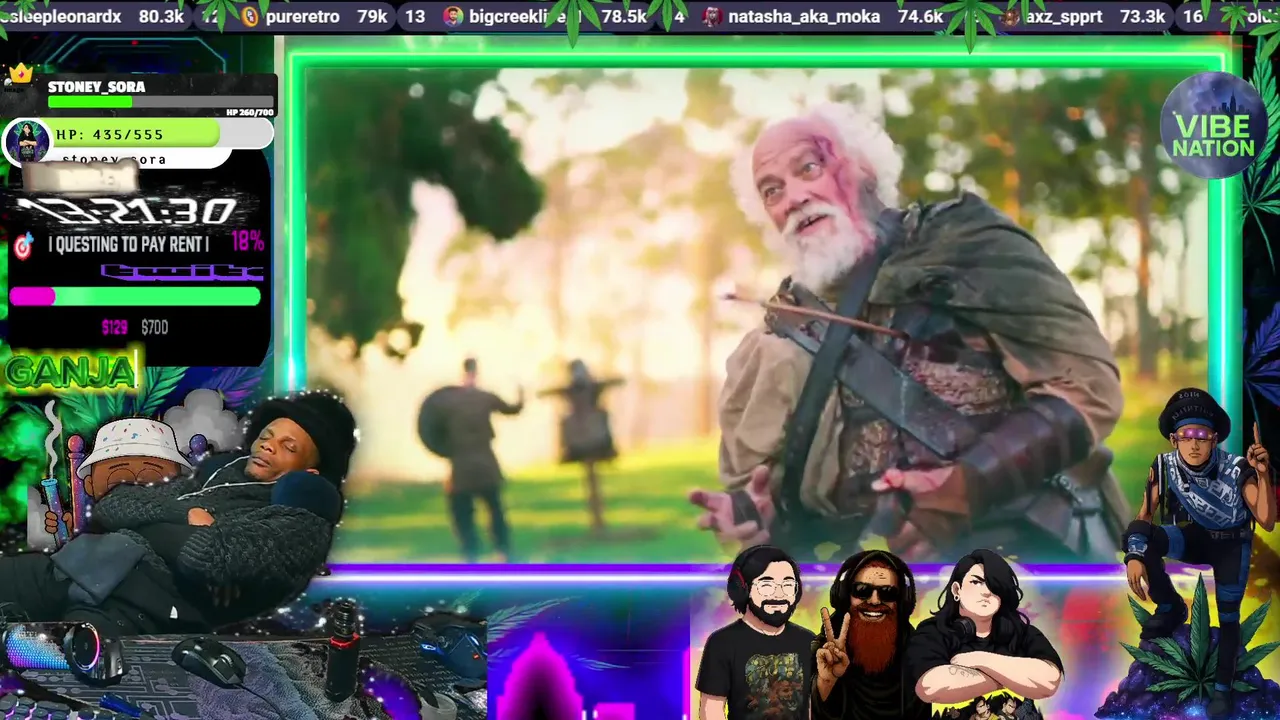Viewport: 1280px width, 720px height.
Task: Click the HP: 435/555 health bar
Action: click(x=137, y=134)
